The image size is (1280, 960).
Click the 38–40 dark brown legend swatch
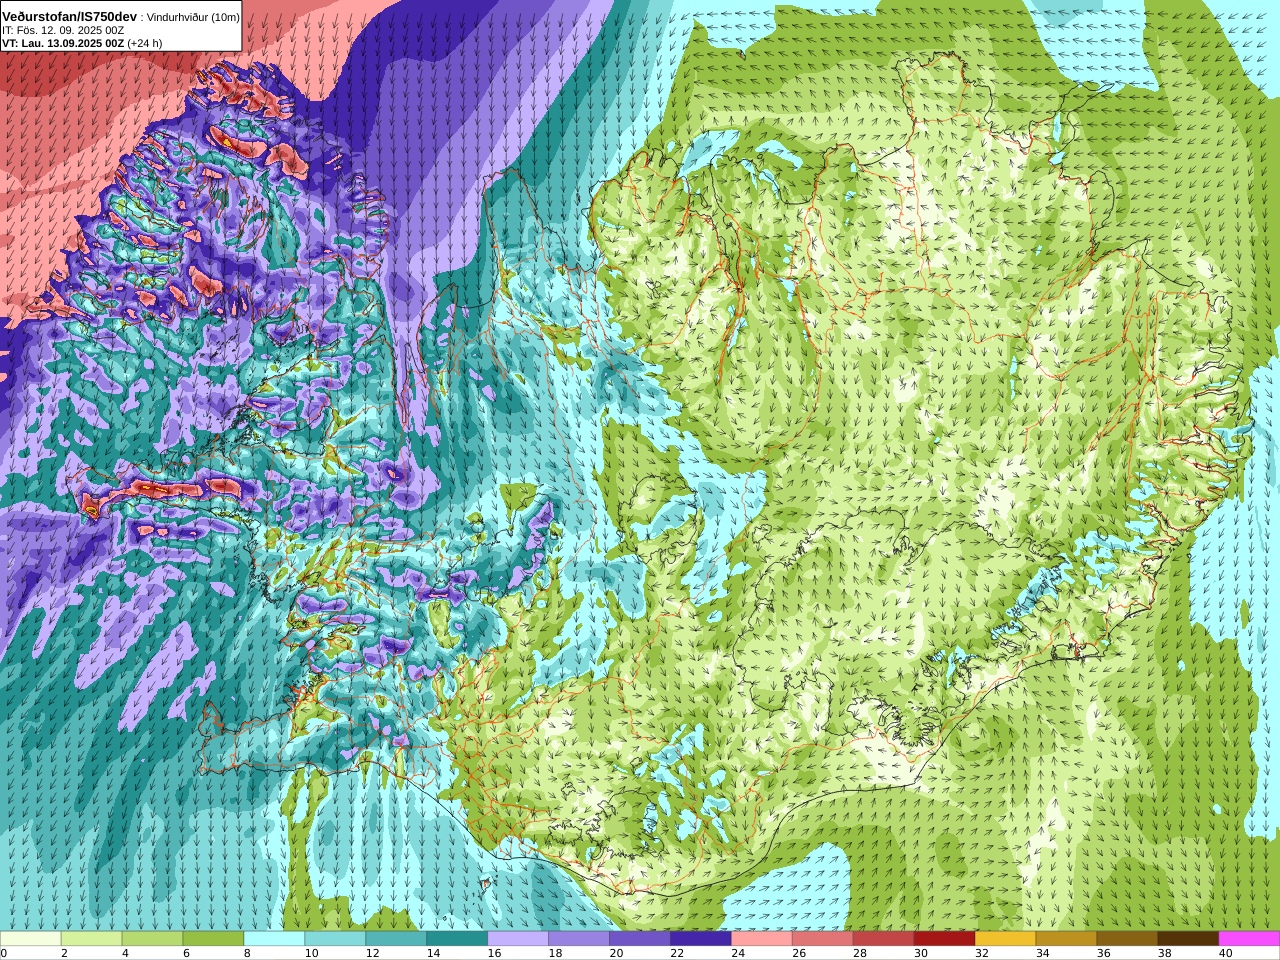[x=1189, y=939]
